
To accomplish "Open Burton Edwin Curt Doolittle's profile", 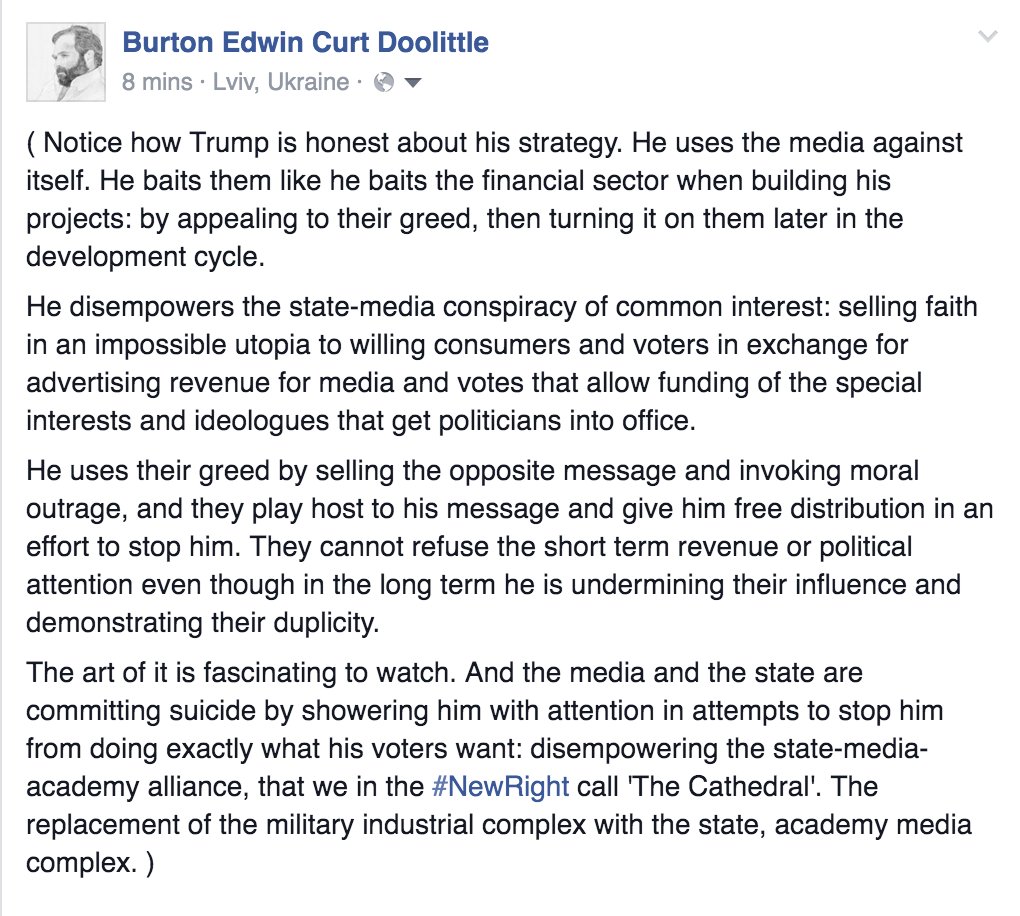I will point(305,43).
